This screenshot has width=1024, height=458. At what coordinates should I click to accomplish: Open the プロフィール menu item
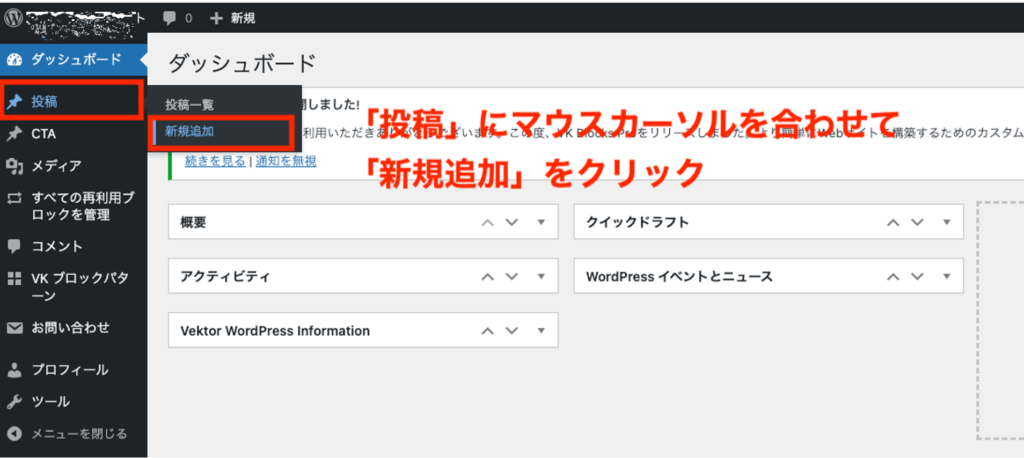point(74,370)
